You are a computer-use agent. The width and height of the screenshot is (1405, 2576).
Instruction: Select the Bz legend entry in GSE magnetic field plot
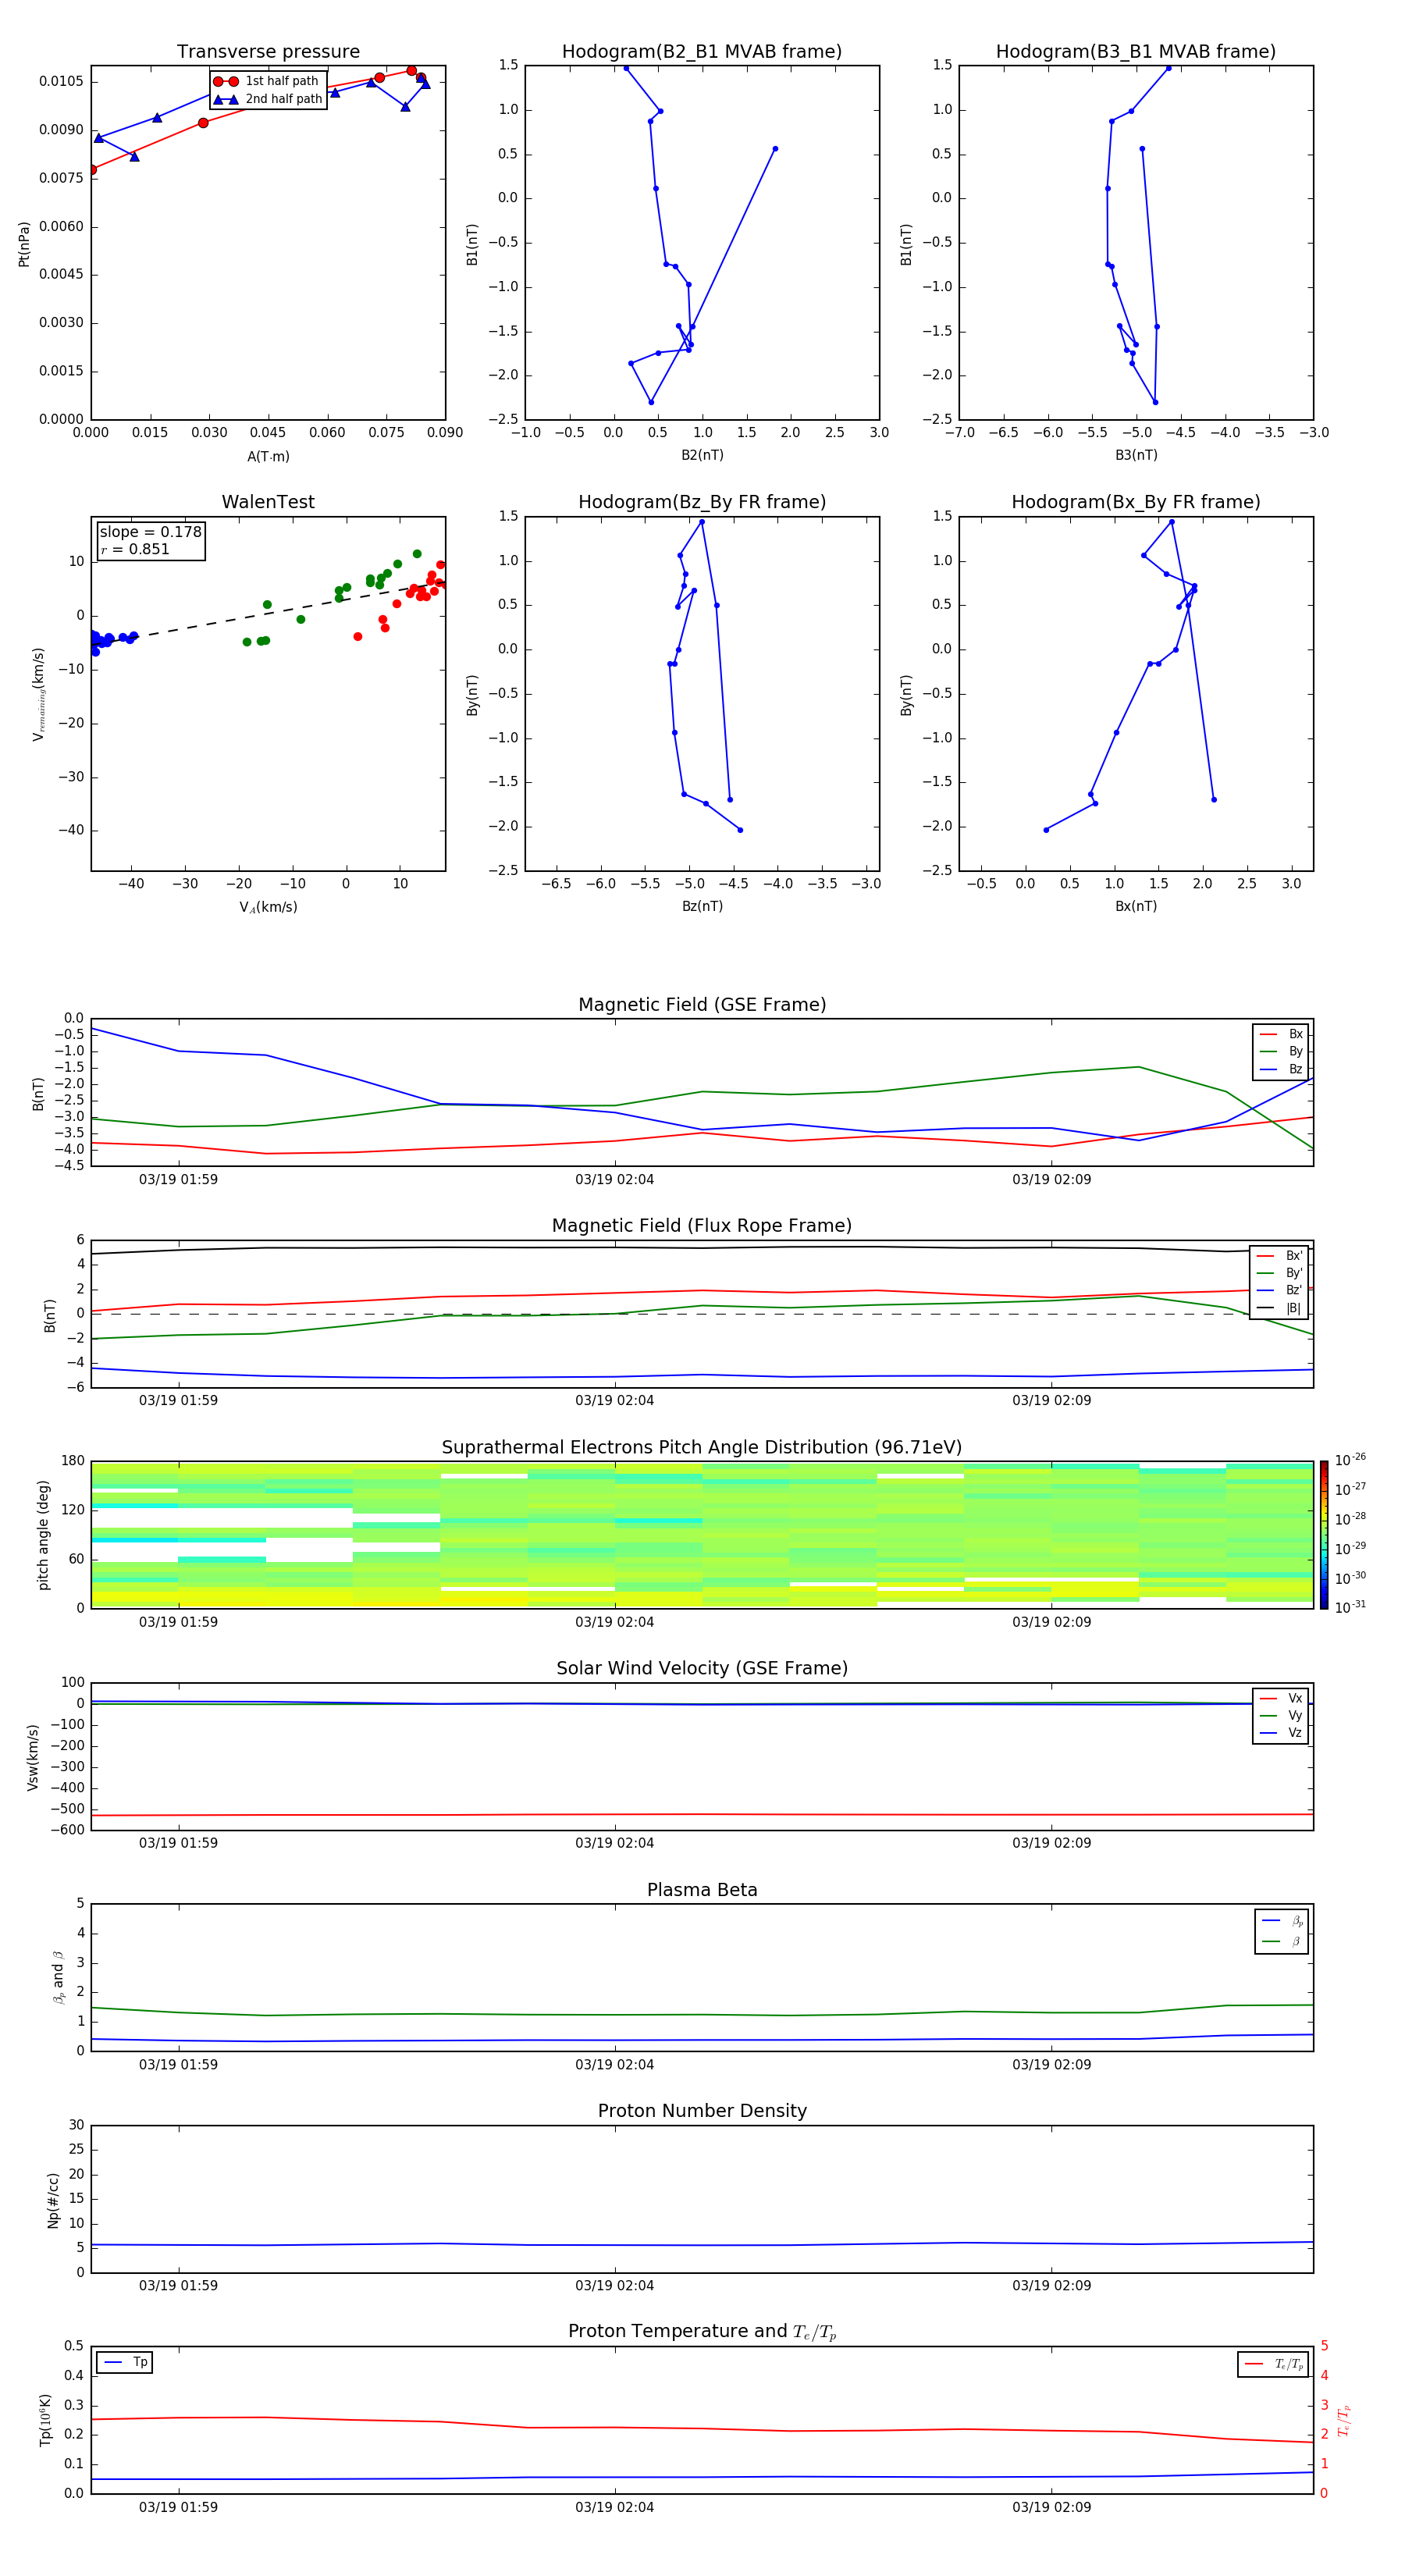1281,1069
